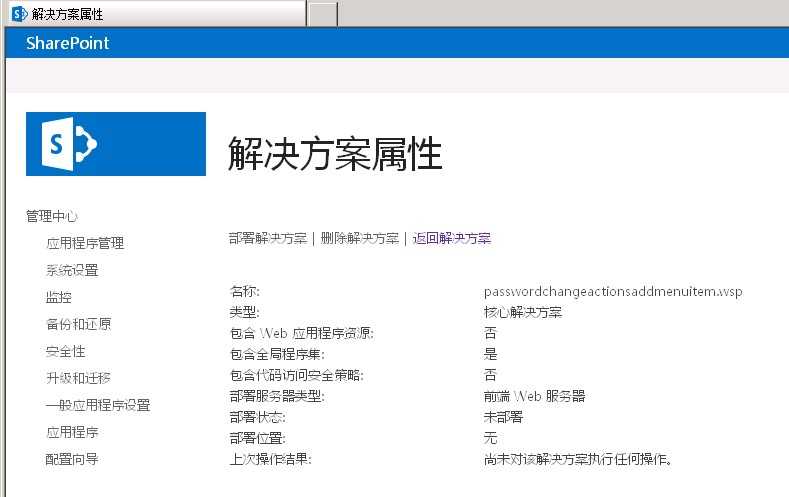The width and height of the screenshot is (789, 497).
Task: Click 尚未对该解决方案执行任何操作 result text
Action: [576, 459]
